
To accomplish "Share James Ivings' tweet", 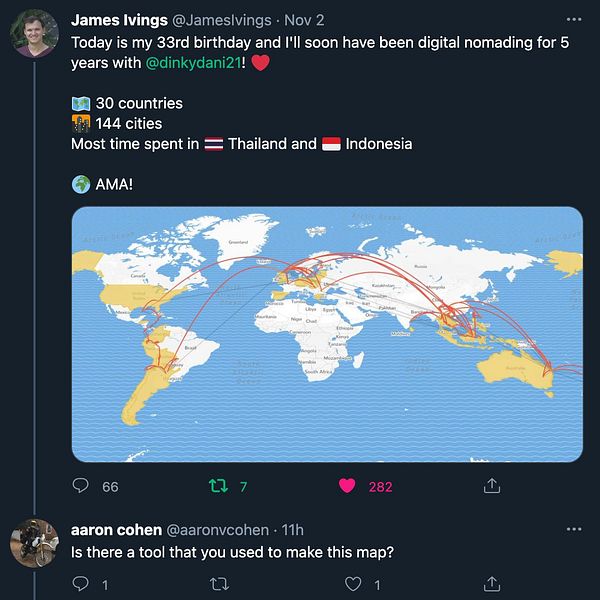I will click(x=491, y=486).
